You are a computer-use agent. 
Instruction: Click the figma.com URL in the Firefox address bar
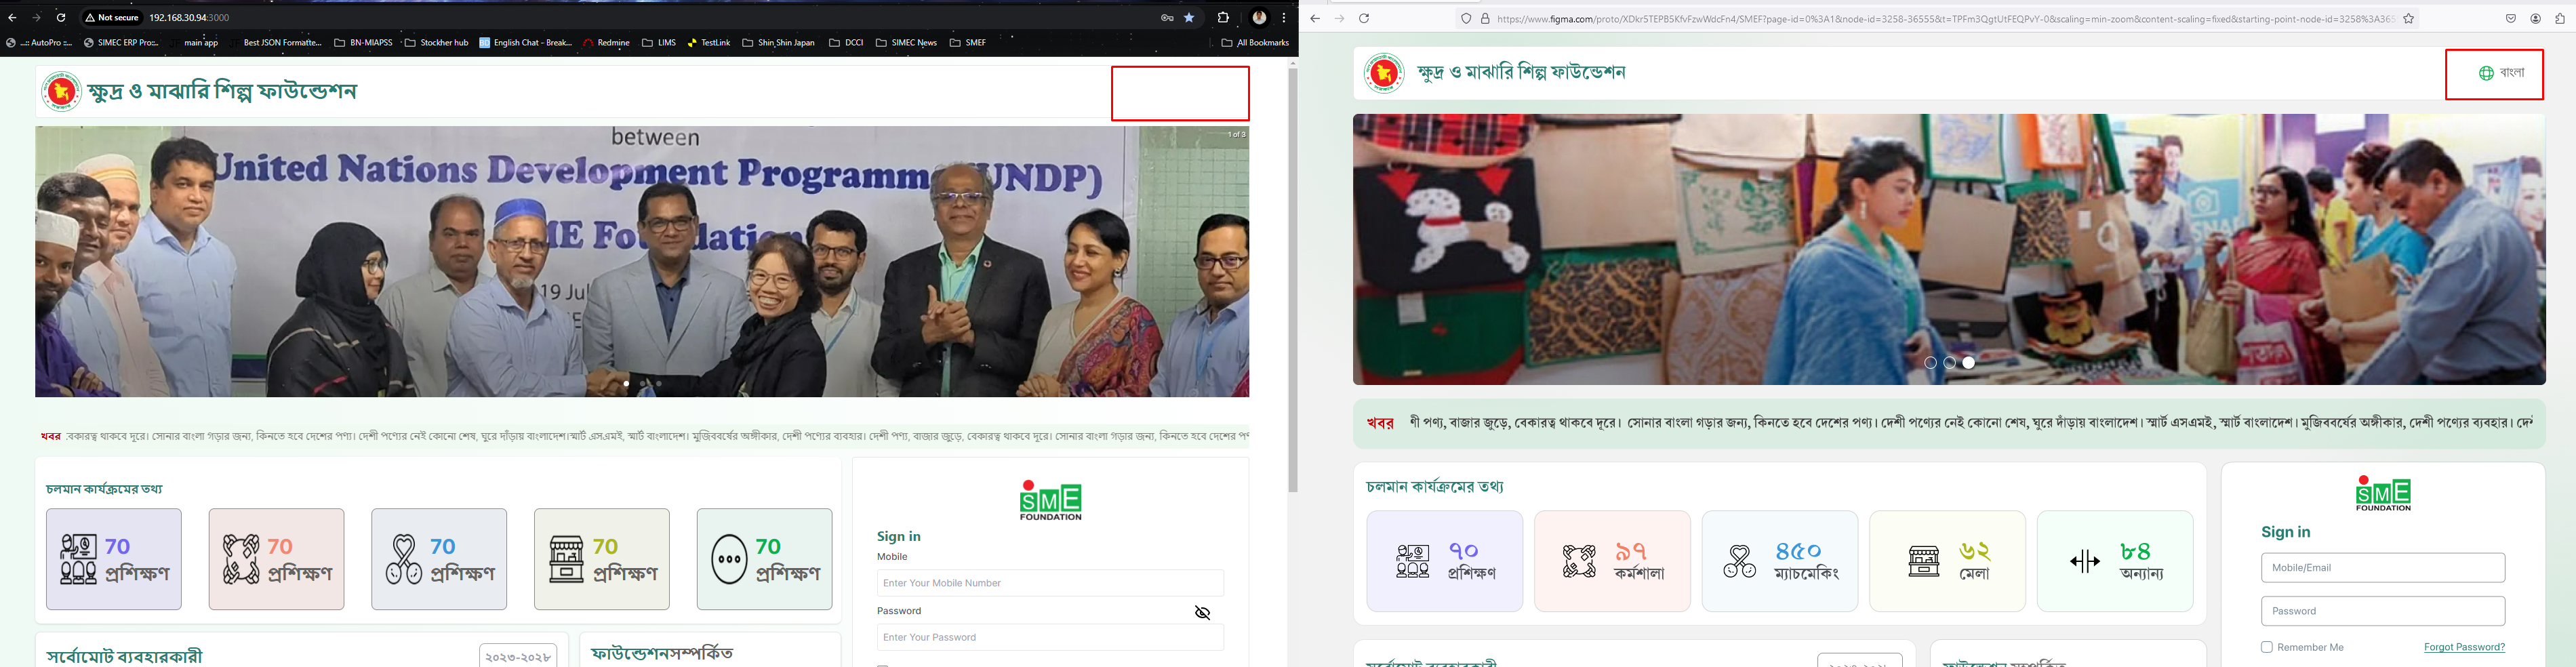pos(1946,19)
